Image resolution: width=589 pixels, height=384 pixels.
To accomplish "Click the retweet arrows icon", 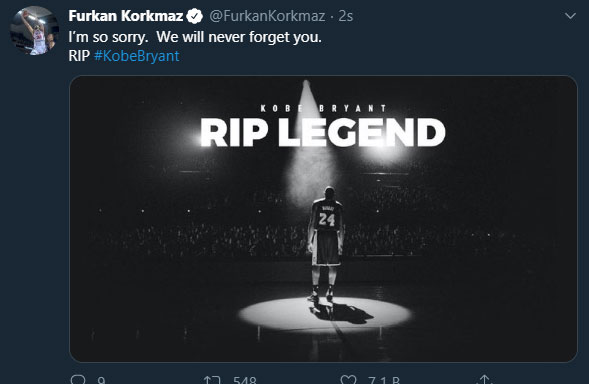I will tap(212, 380).
